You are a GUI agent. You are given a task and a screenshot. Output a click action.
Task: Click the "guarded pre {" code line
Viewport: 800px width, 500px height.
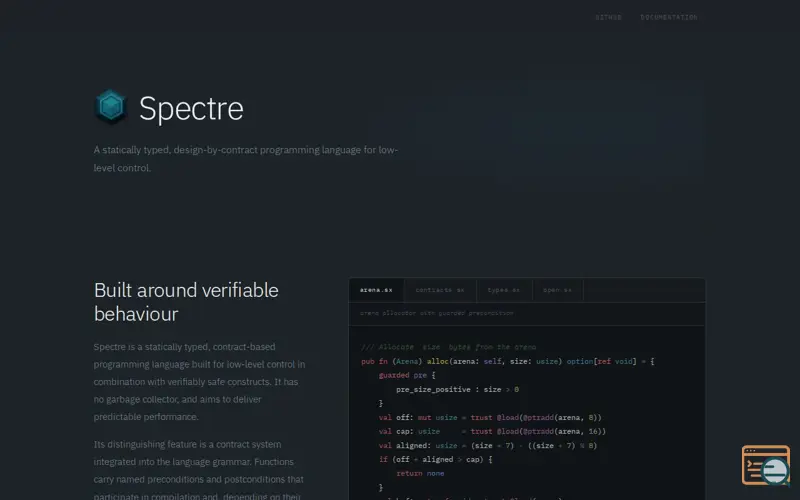407,375
